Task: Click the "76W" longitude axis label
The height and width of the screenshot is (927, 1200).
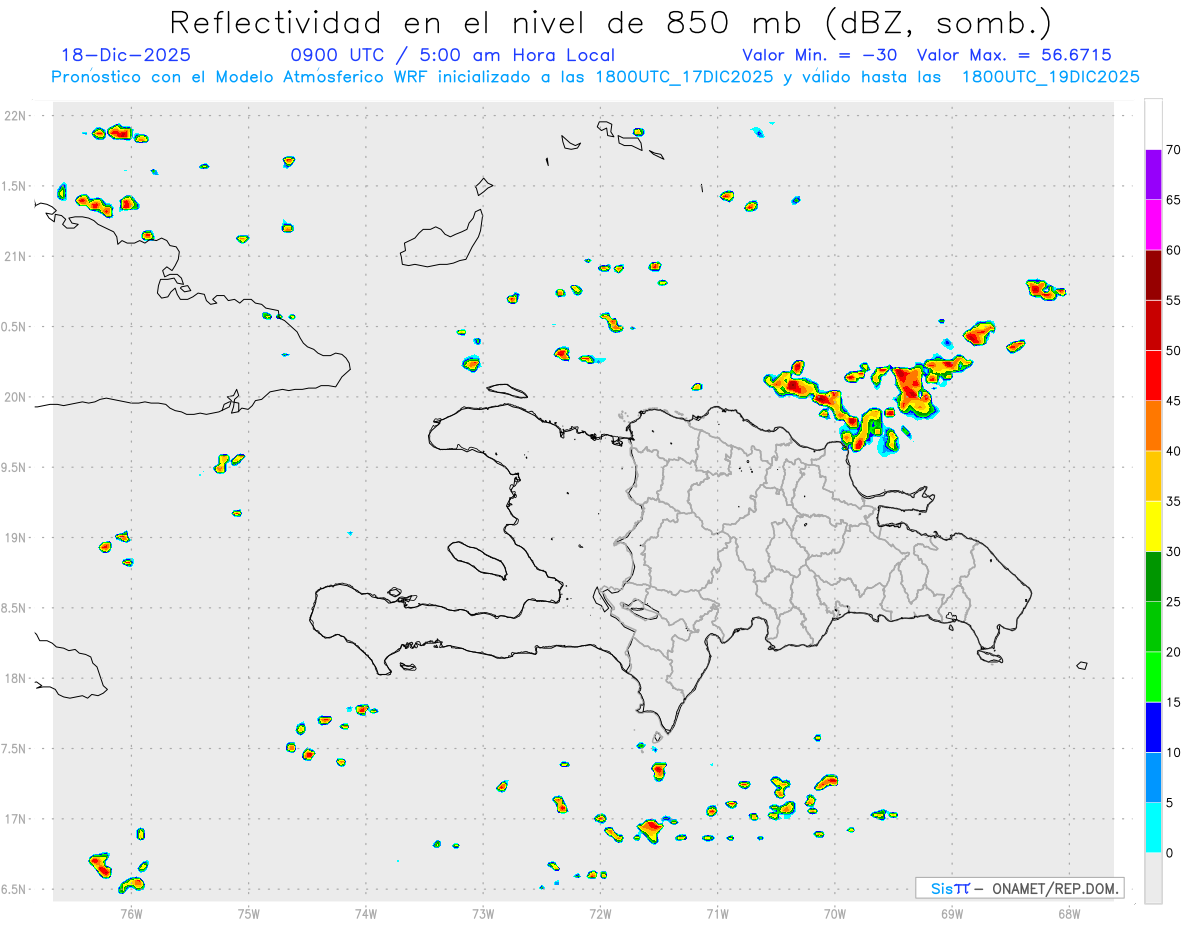Action: (x=131, y=912)
